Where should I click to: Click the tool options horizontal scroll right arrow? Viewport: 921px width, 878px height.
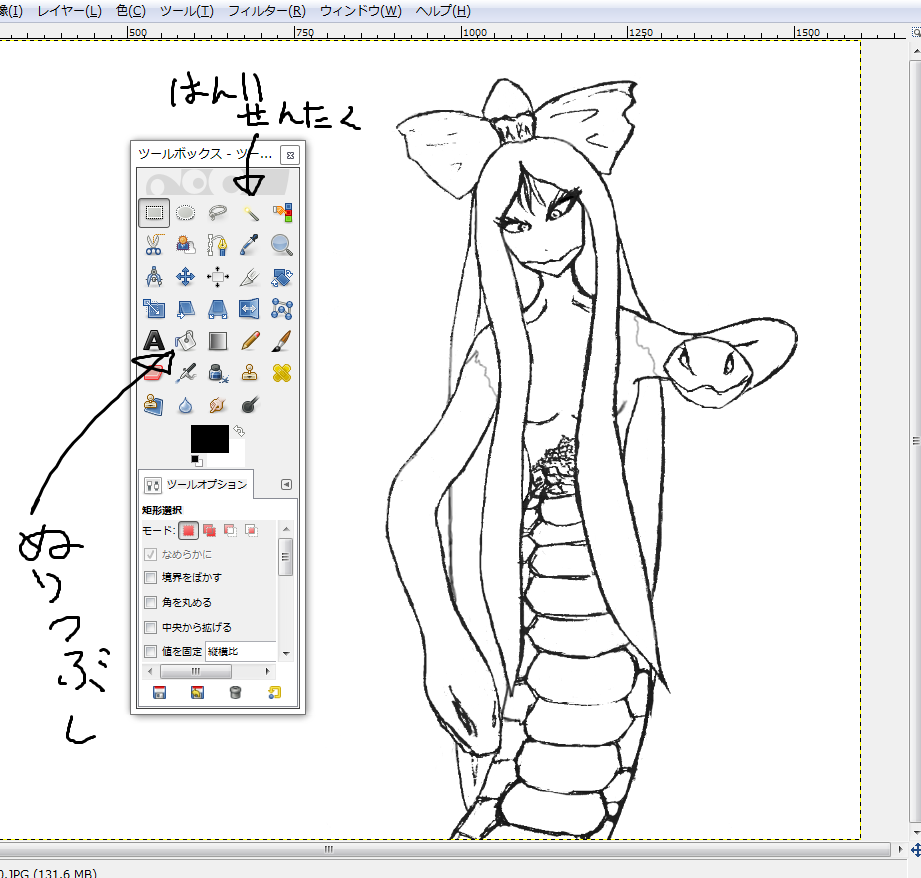click(268, 671)
